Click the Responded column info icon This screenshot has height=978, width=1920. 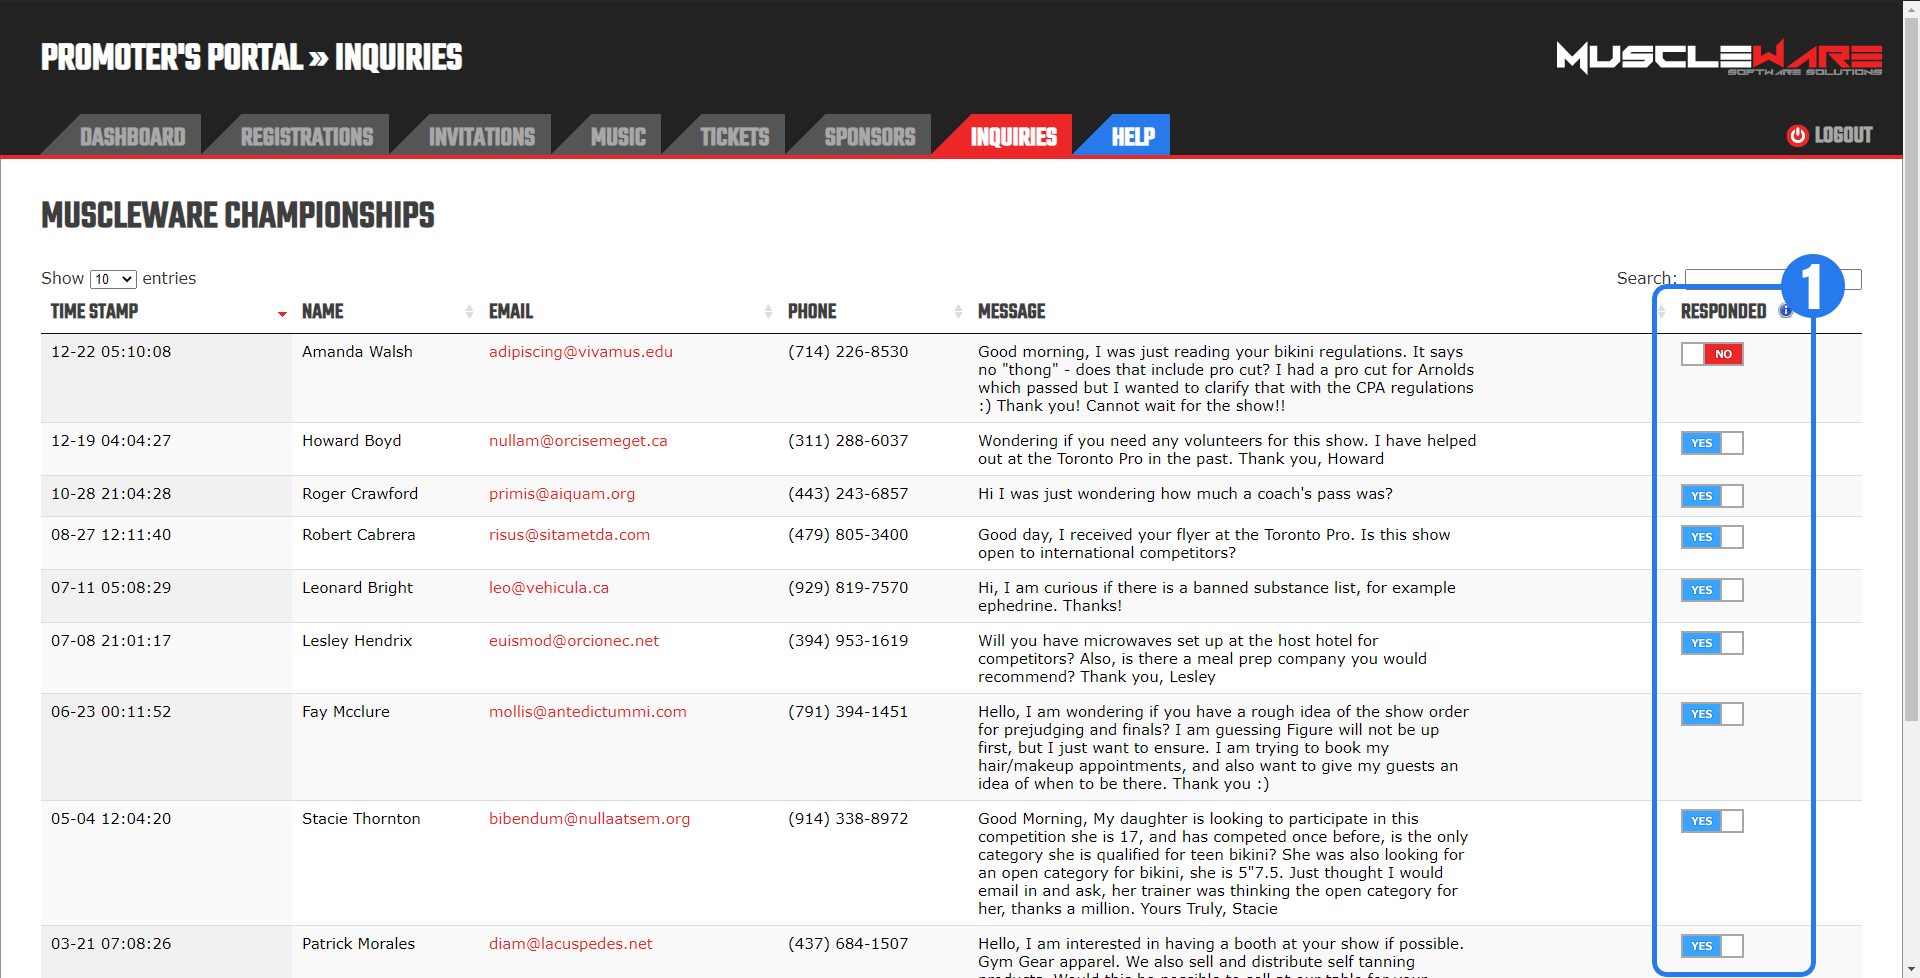(x=1785, y=311)
